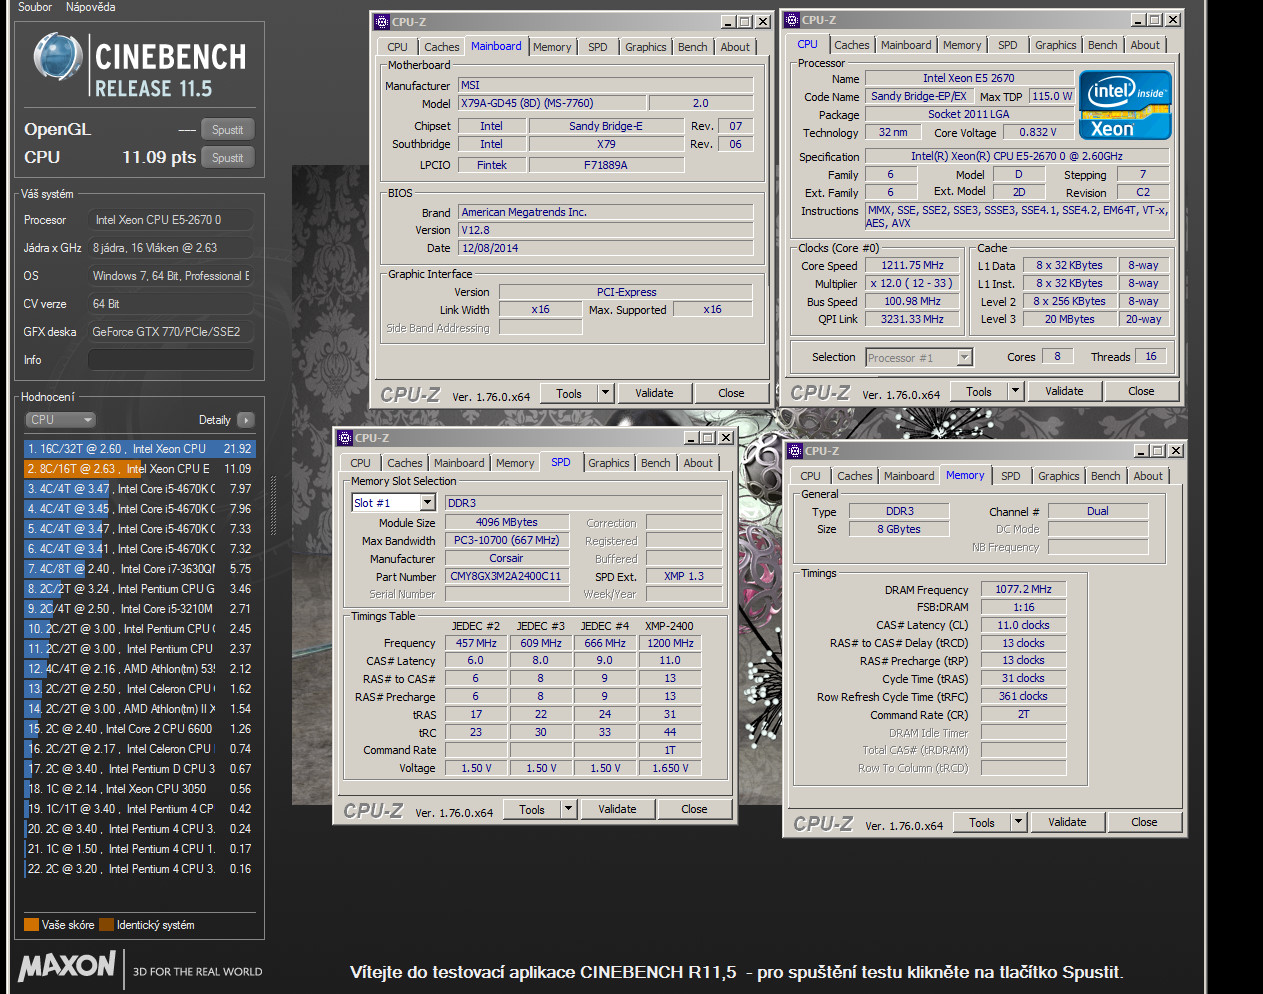Select ranking row 7 Intel Core i7-3630QM
The width and height of the screenshot is (1263, 994).
pos(139,569)
